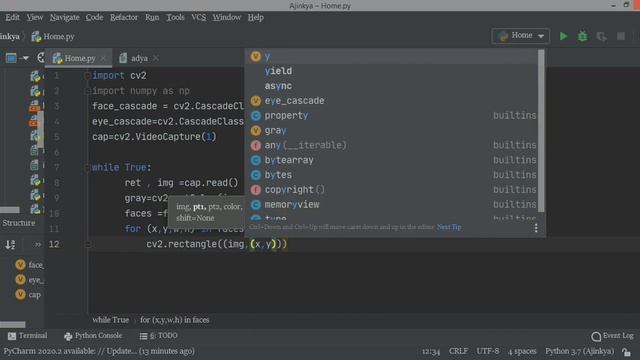This screenshot has height=360, width=640.
Task: Click line number 12 in the gutter
Action: (54, 244)
